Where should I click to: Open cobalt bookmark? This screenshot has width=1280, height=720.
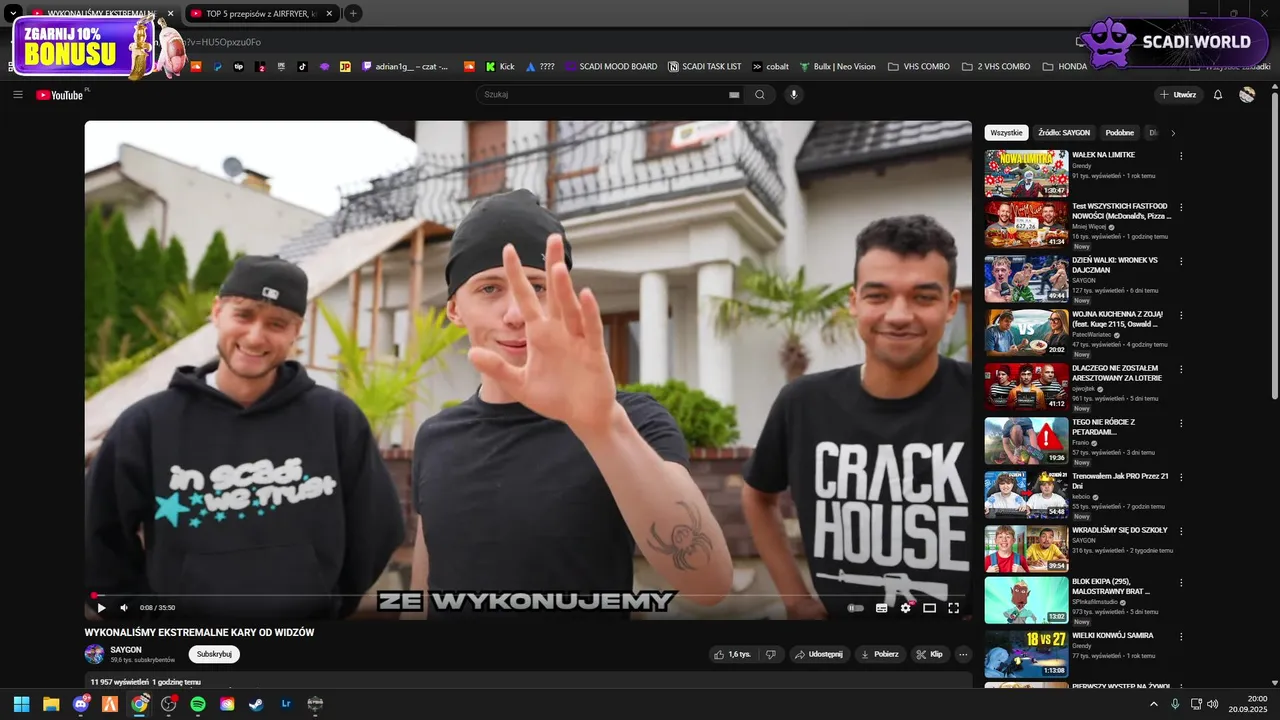[x=770, y=67]
